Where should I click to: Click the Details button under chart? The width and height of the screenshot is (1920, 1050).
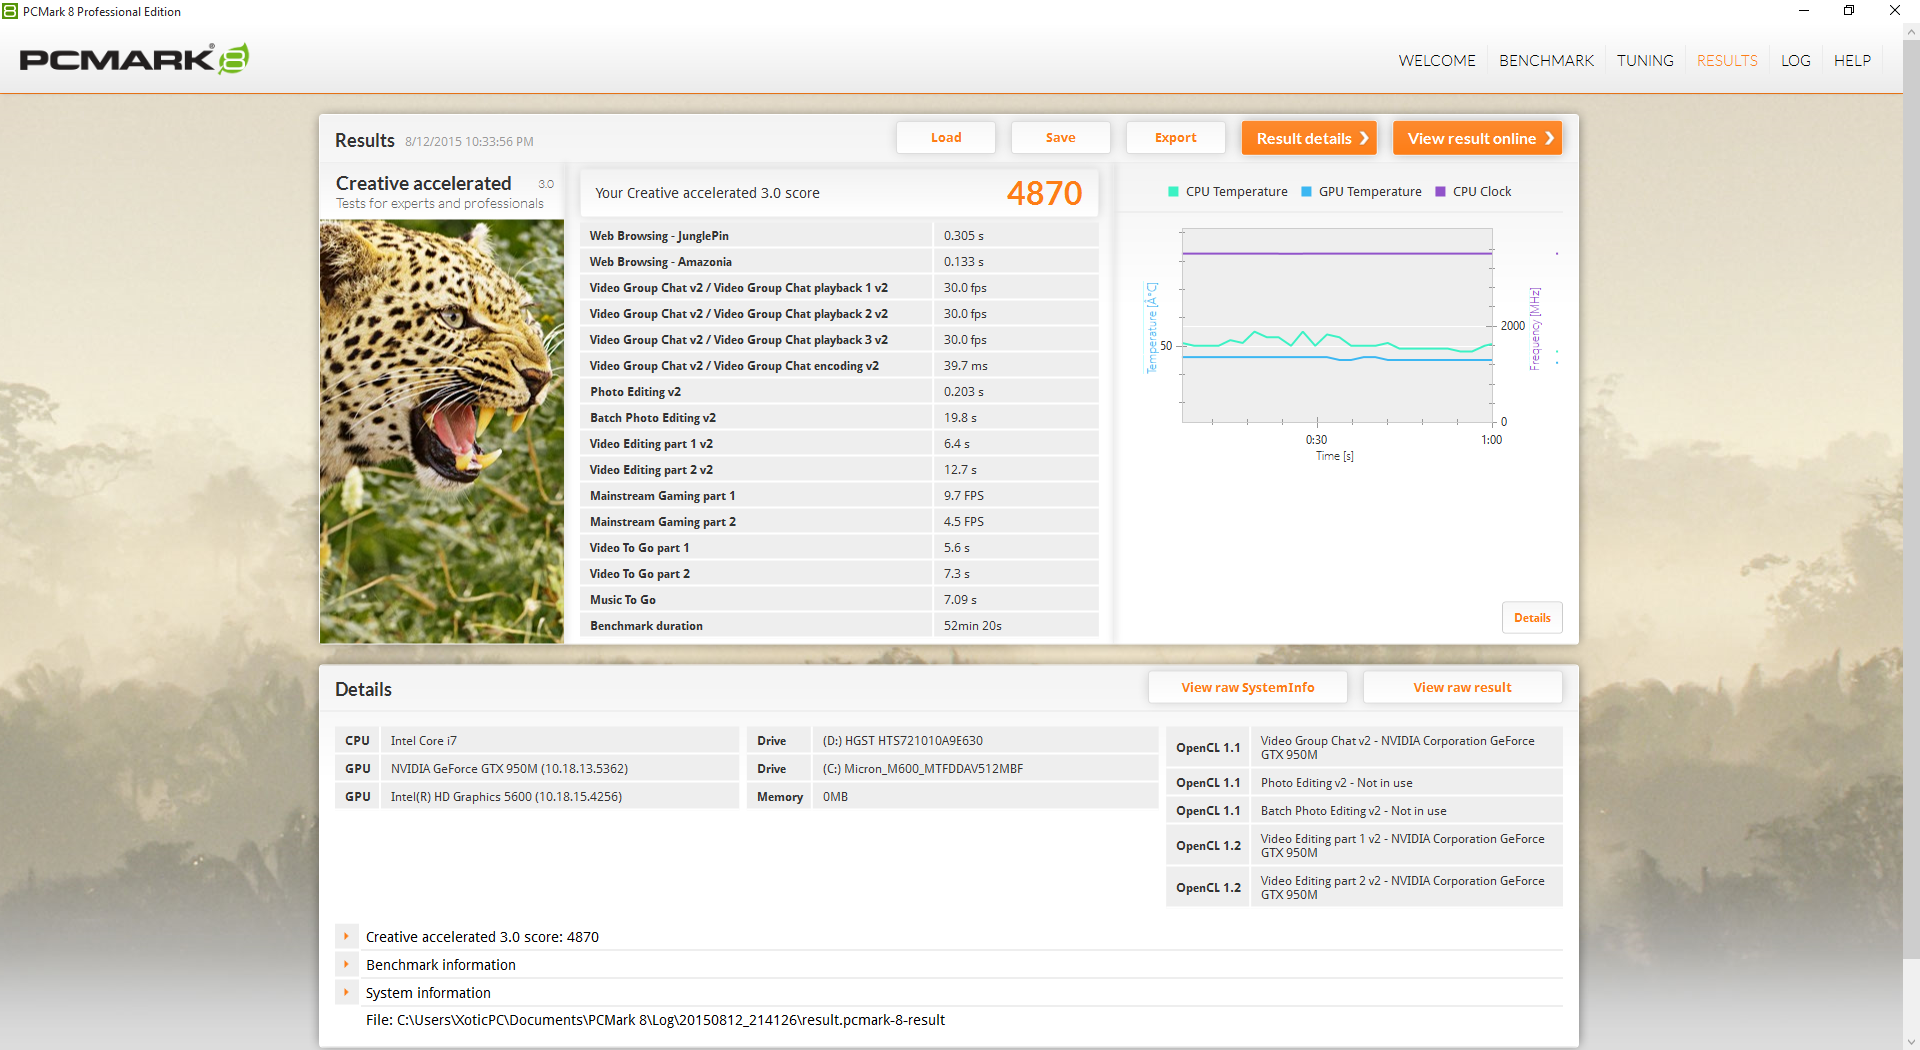click(1531, 618)
